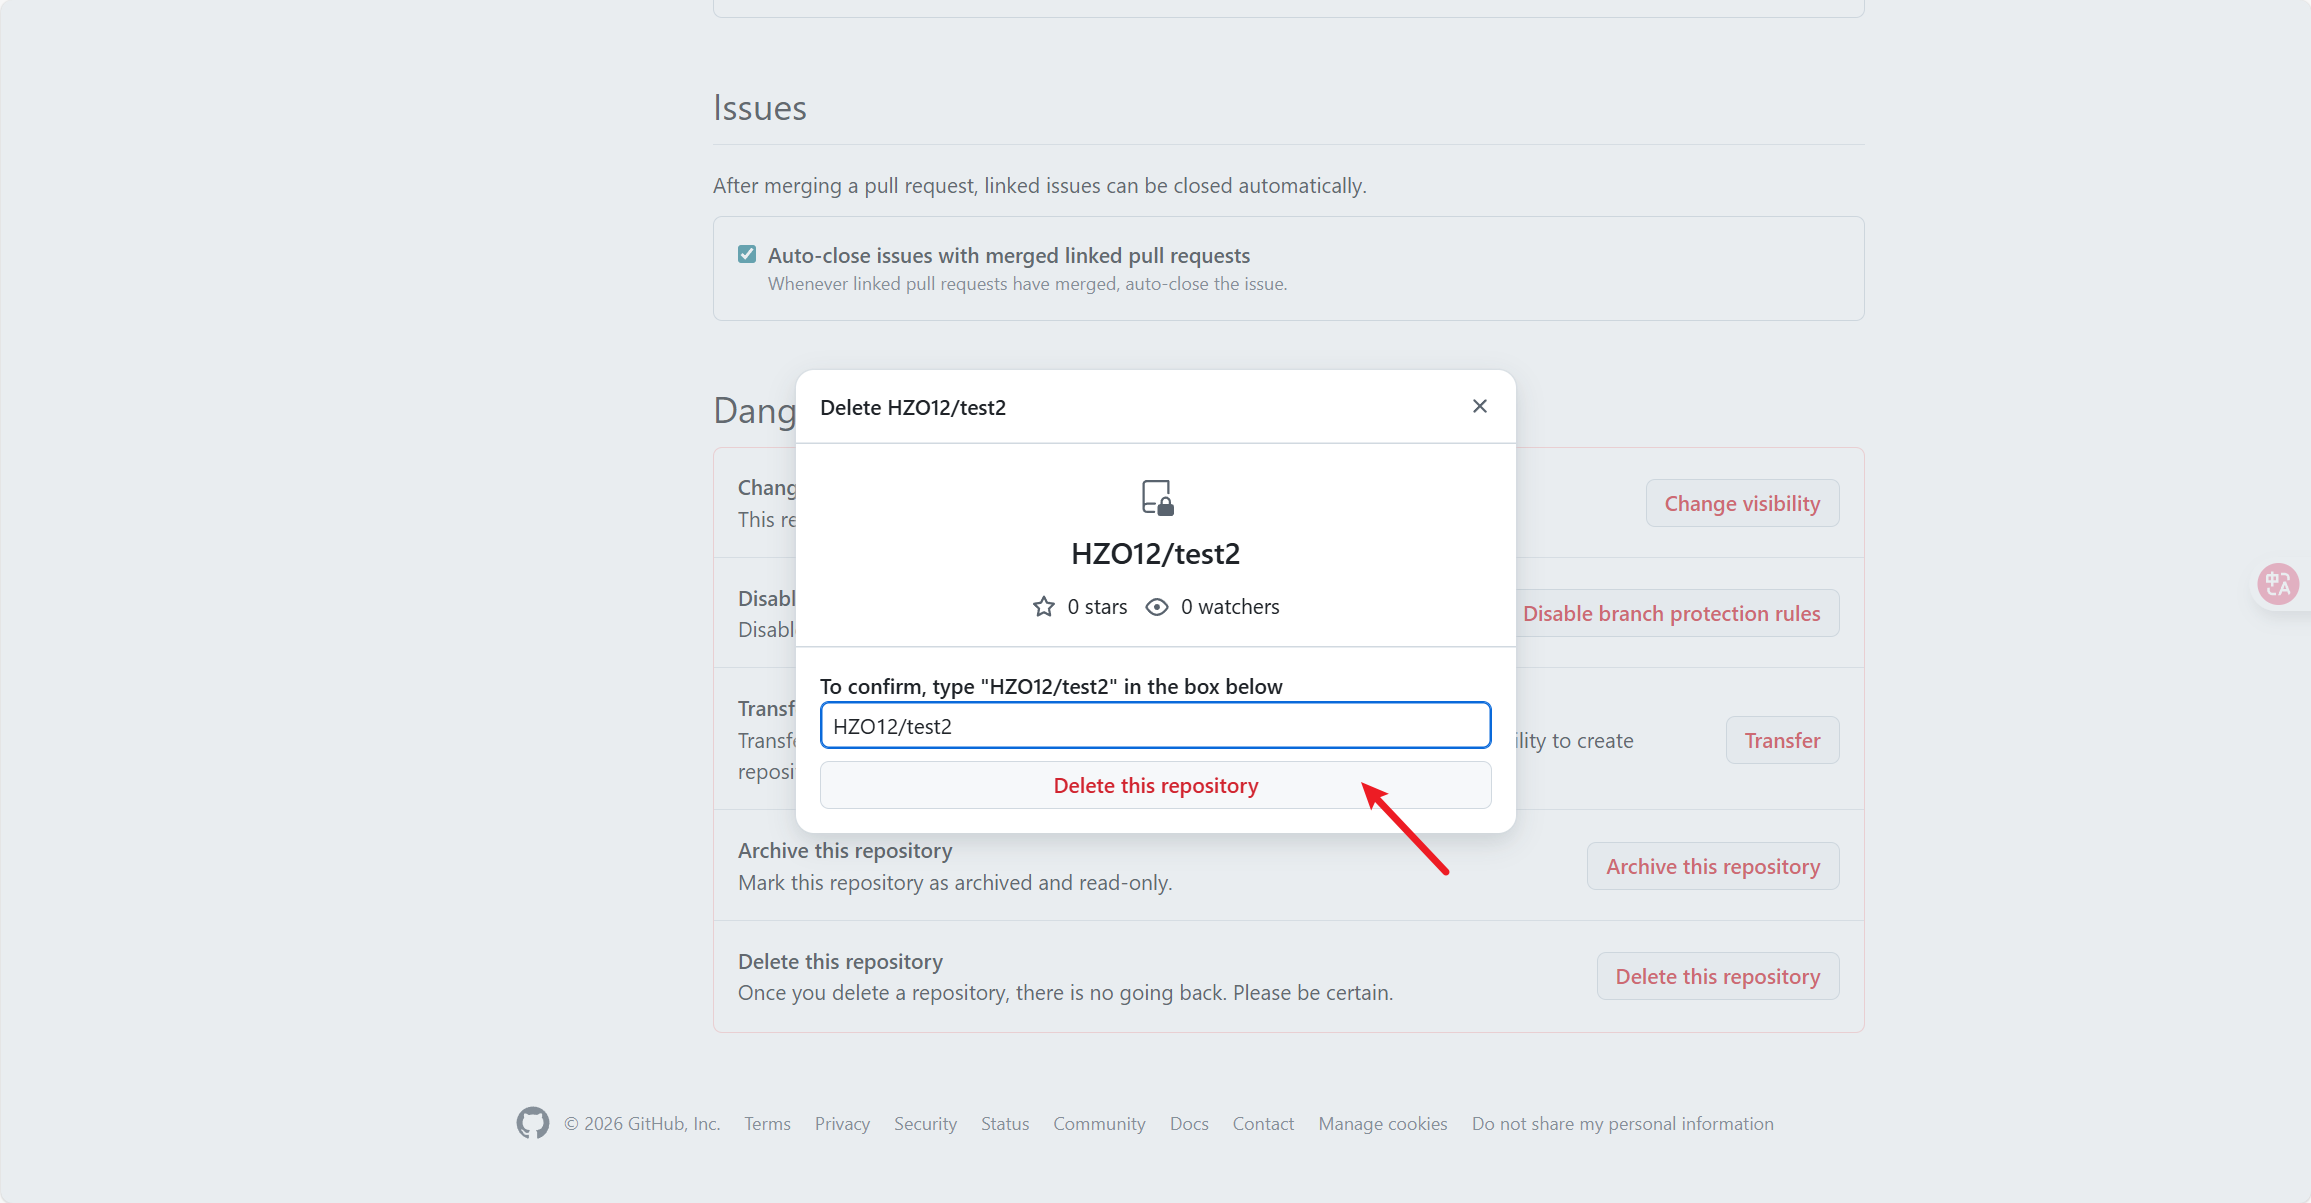Close the Delete HZO12/test2 dialog
The width and height of the screenshot is (2311, 1203).
[1479, 406]
